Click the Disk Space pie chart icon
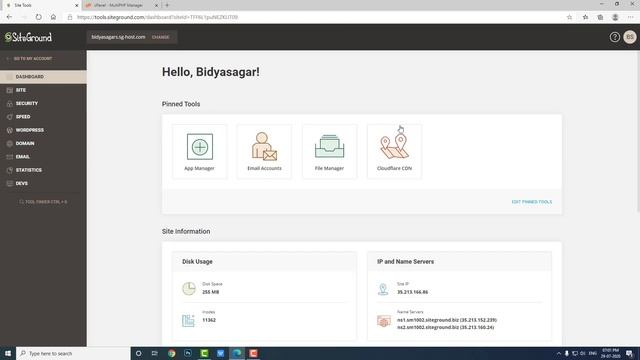The width and height of the screenshot is (640, 360). point(189,289)
